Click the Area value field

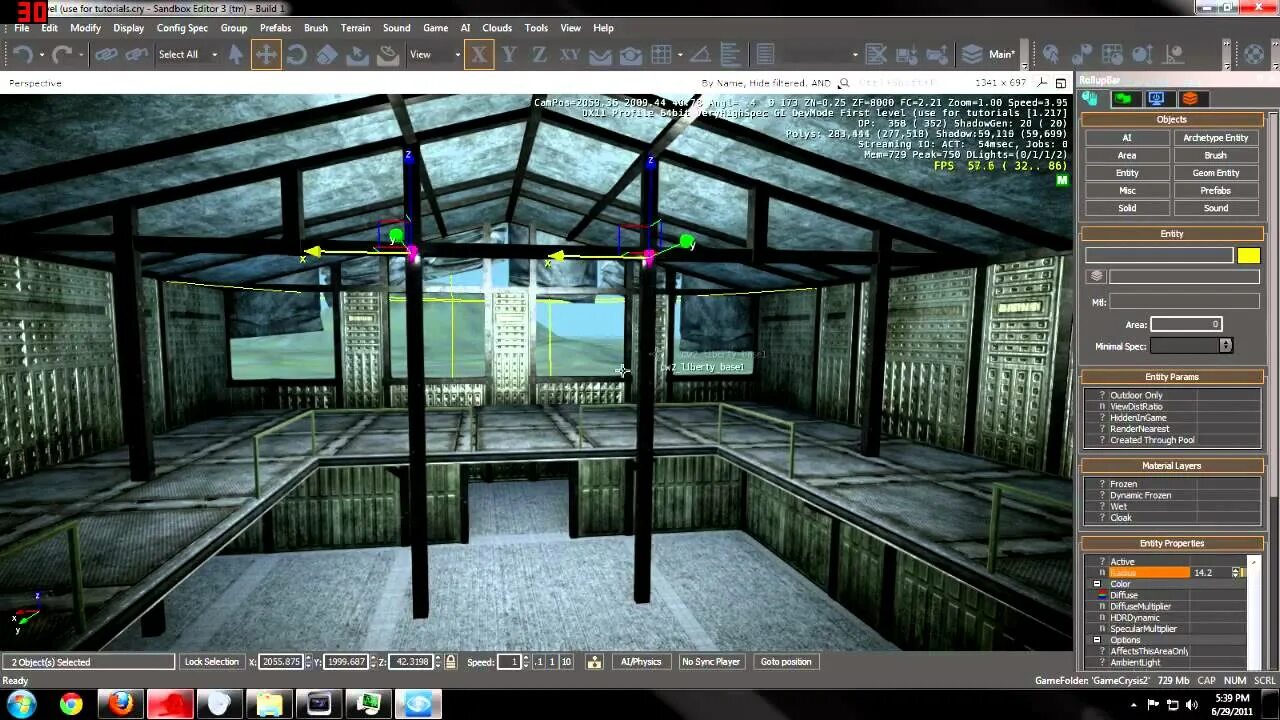(x=1186, y=324)
